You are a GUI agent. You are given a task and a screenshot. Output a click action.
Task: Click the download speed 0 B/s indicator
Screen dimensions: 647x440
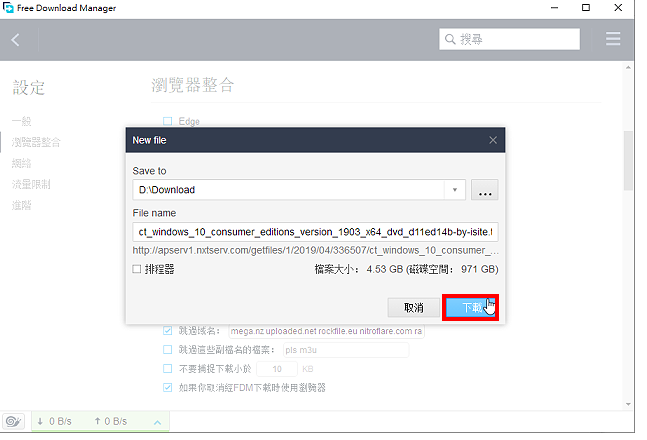pos(54,421)
